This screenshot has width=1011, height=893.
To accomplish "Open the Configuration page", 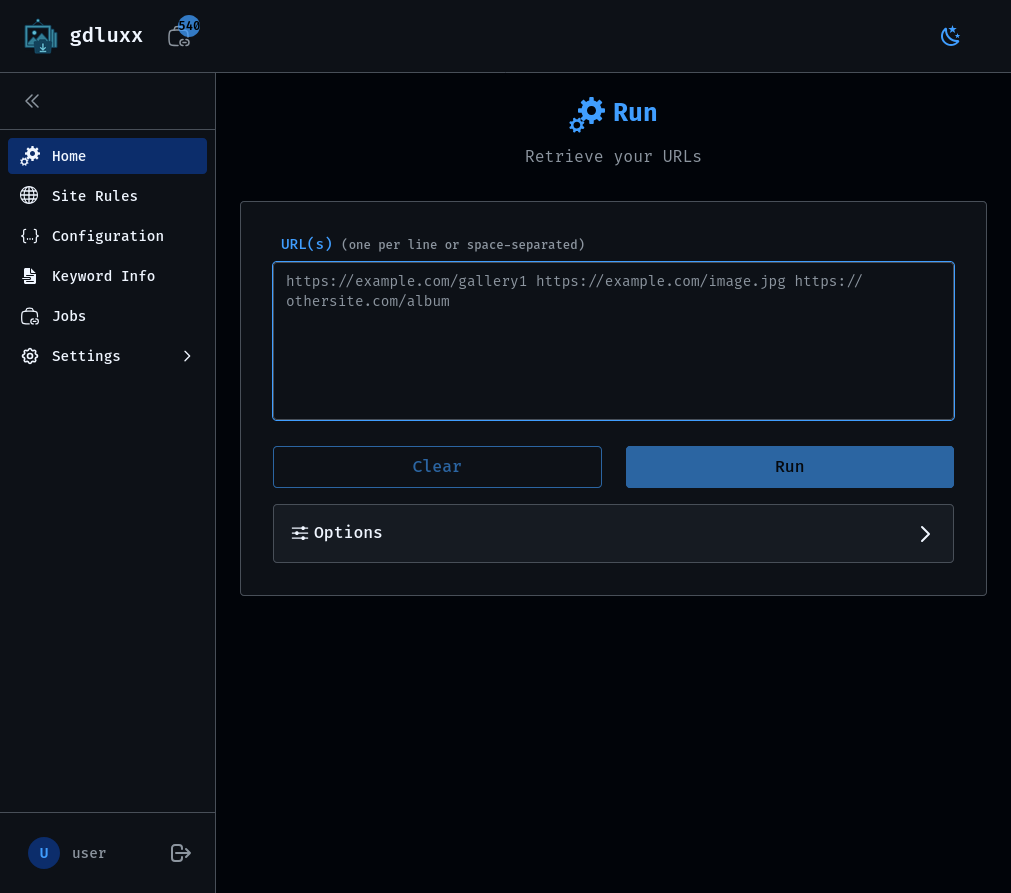I will [x=107, y=236].
